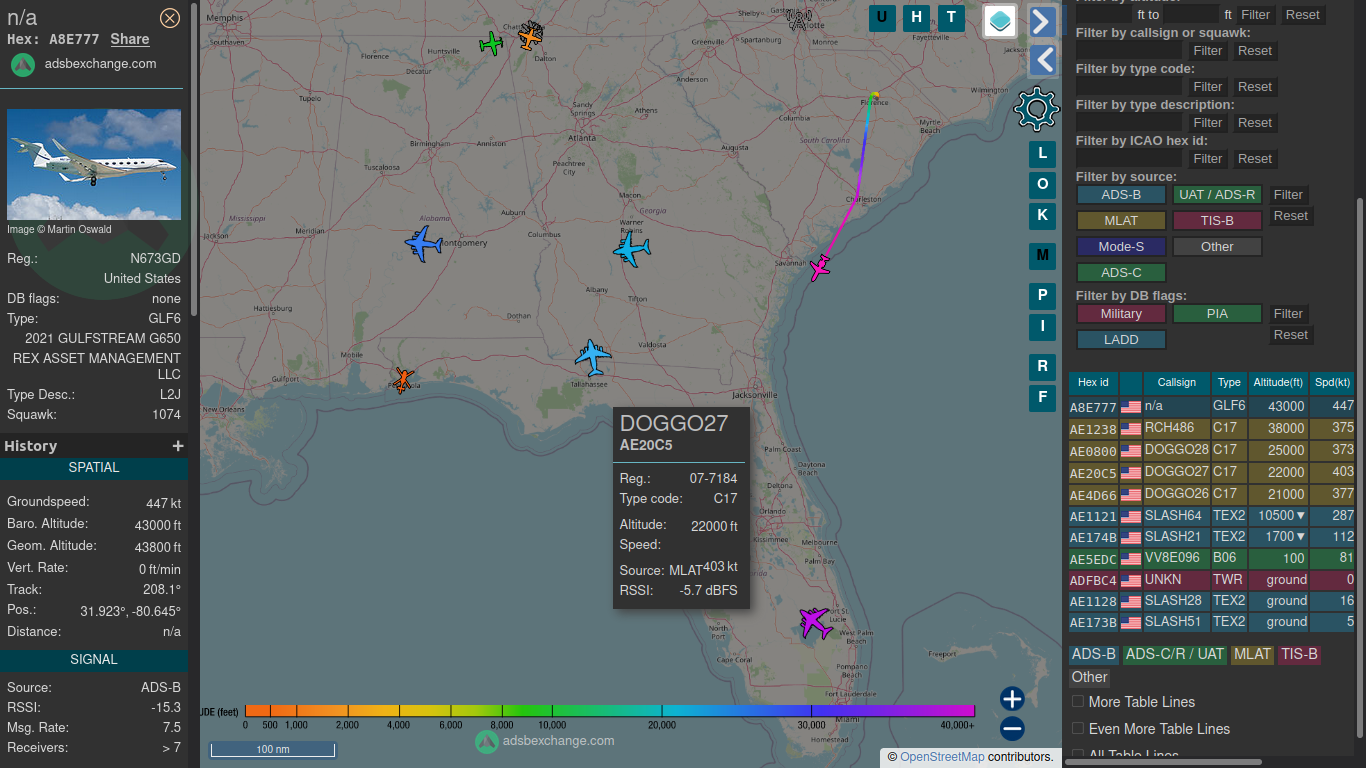Toggle the ADS-B source filter

(x=1121, y=195)
